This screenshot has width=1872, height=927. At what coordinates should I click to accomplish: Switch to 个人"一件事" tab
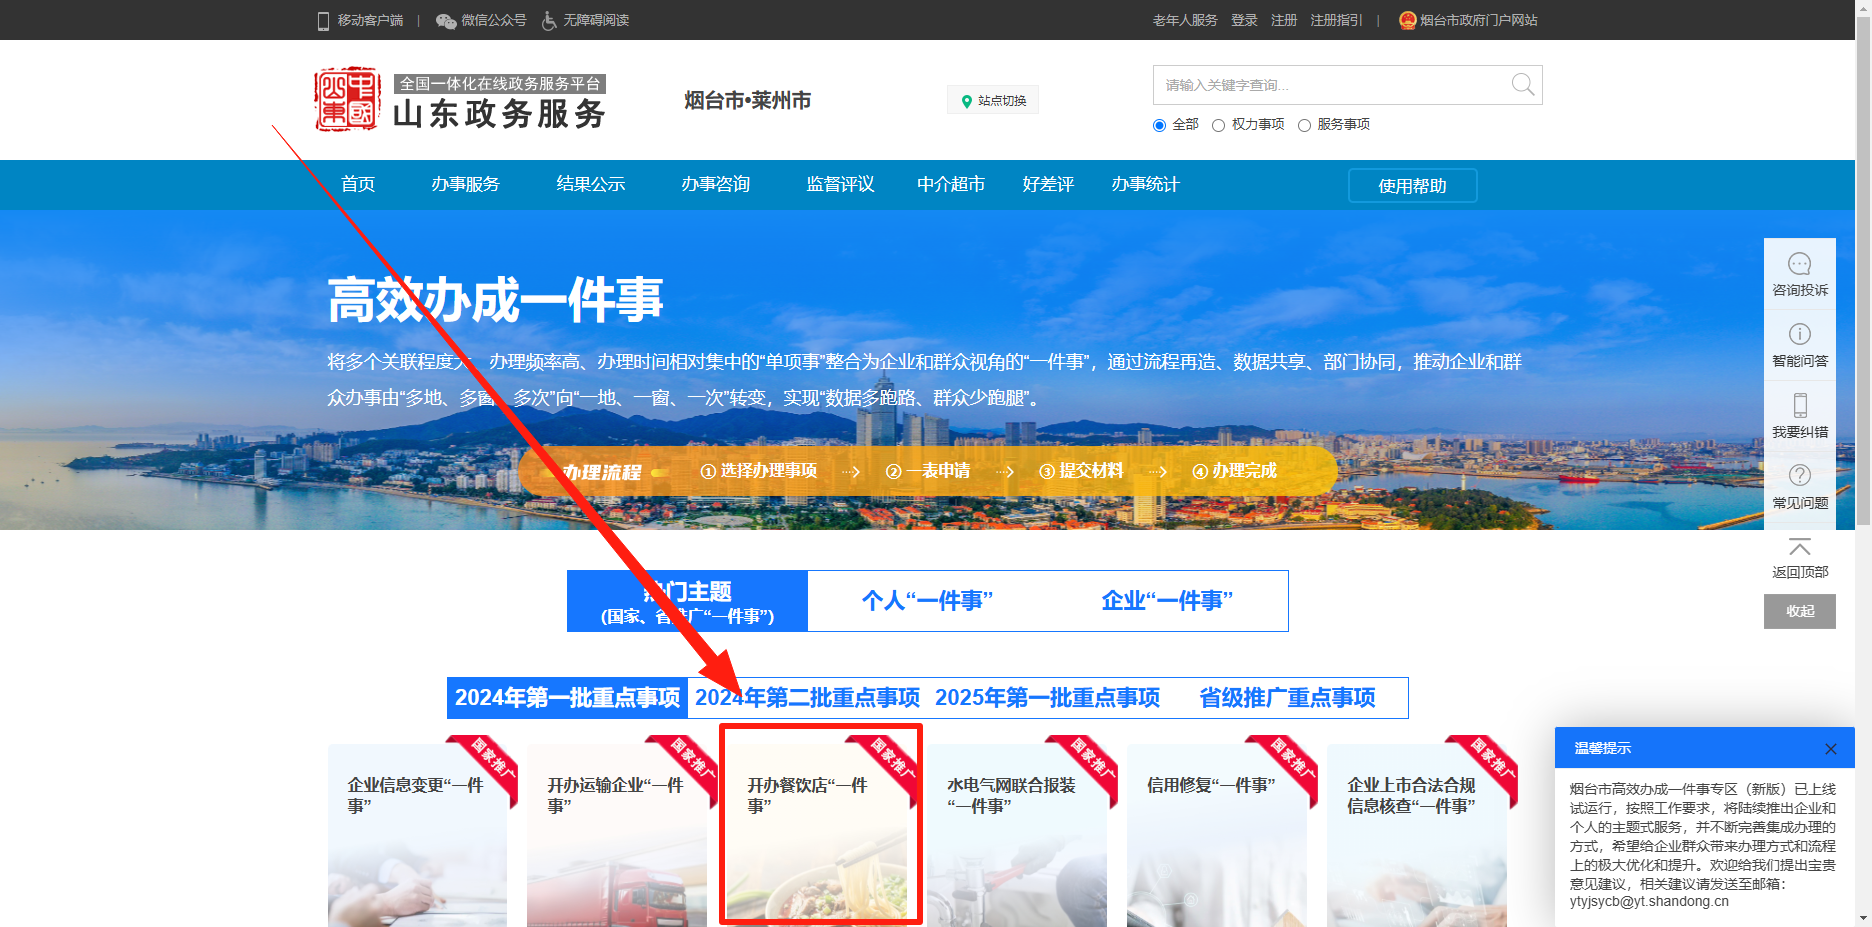[x=927, y=601]
